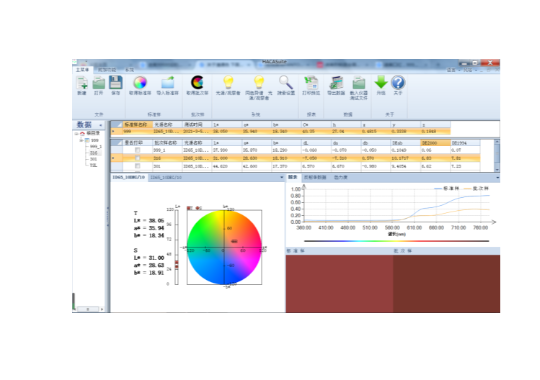Image resolution: width=540 pixels, height=380 pixels.
Task: Save with the blue floppy disk icon
Action: pyautogui.click(x=116, y=83)
